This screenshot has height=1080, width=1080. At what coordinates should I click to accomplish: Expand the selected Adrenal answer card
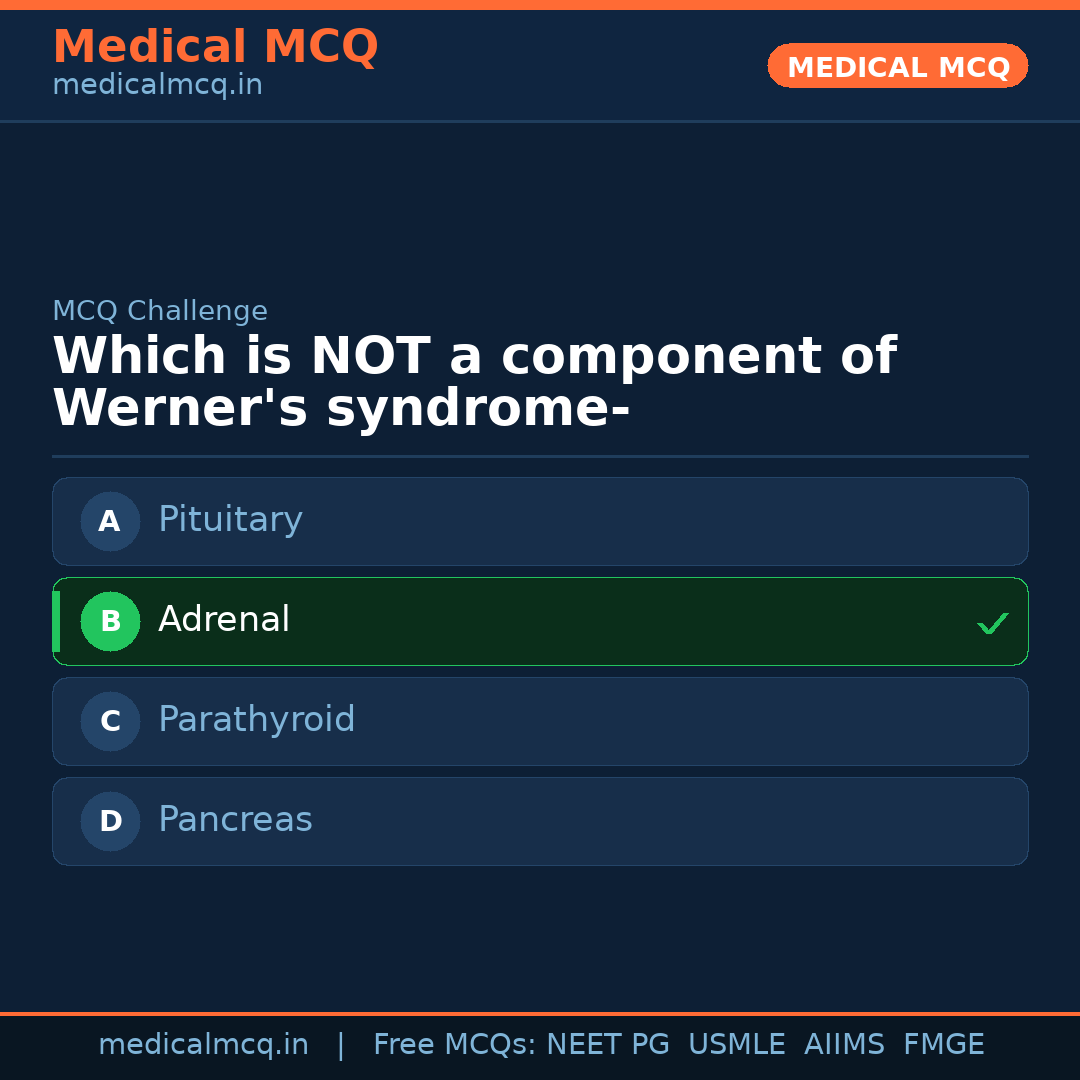click(x=540, y=621)
